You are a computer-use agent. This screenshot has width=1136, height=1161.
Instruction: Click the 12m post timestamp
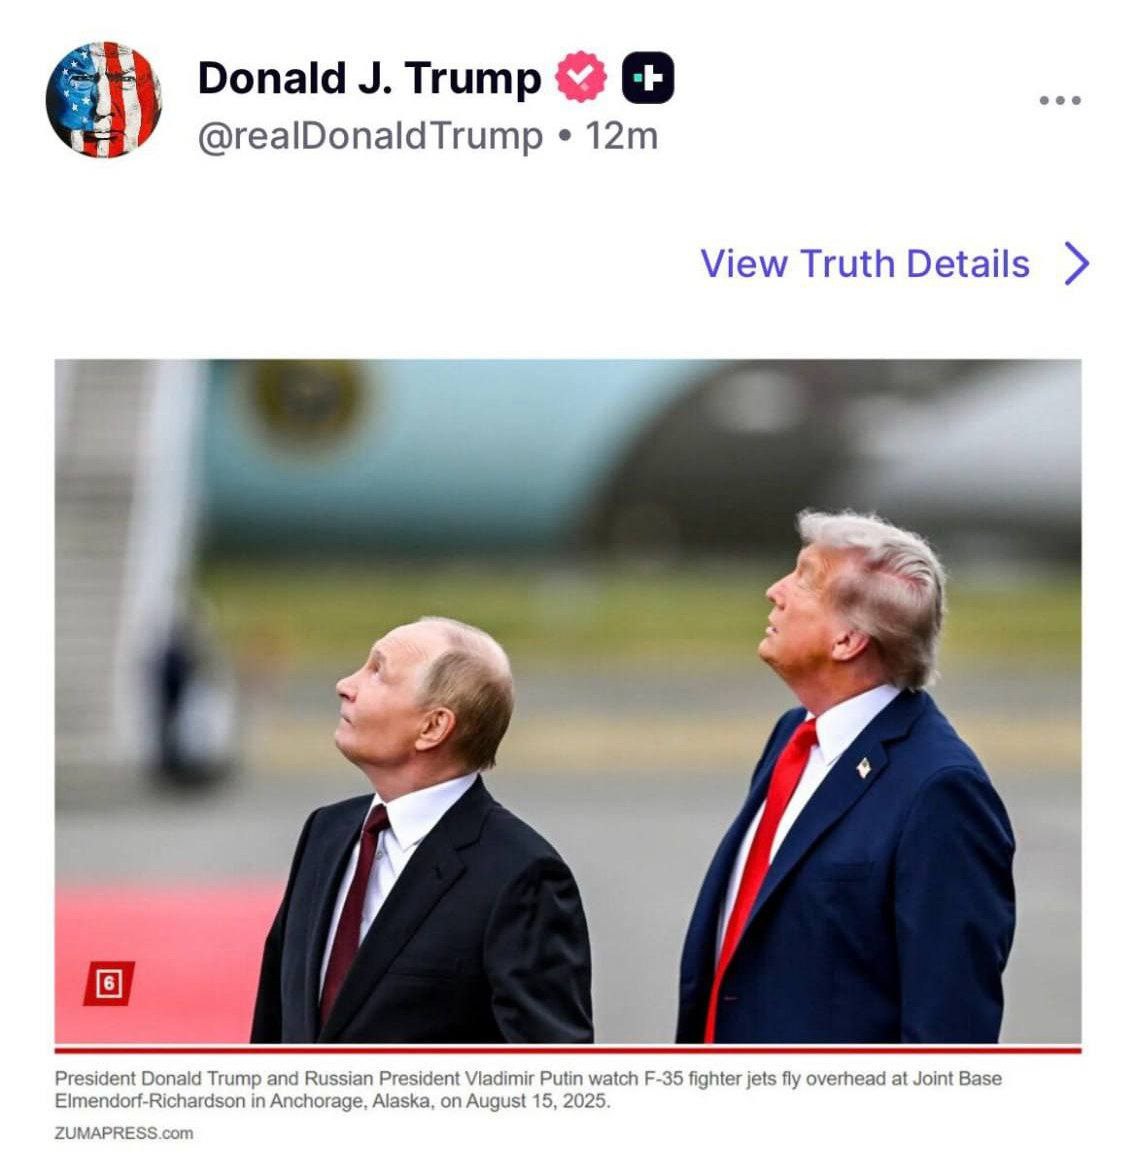click(x=621, y=136)
